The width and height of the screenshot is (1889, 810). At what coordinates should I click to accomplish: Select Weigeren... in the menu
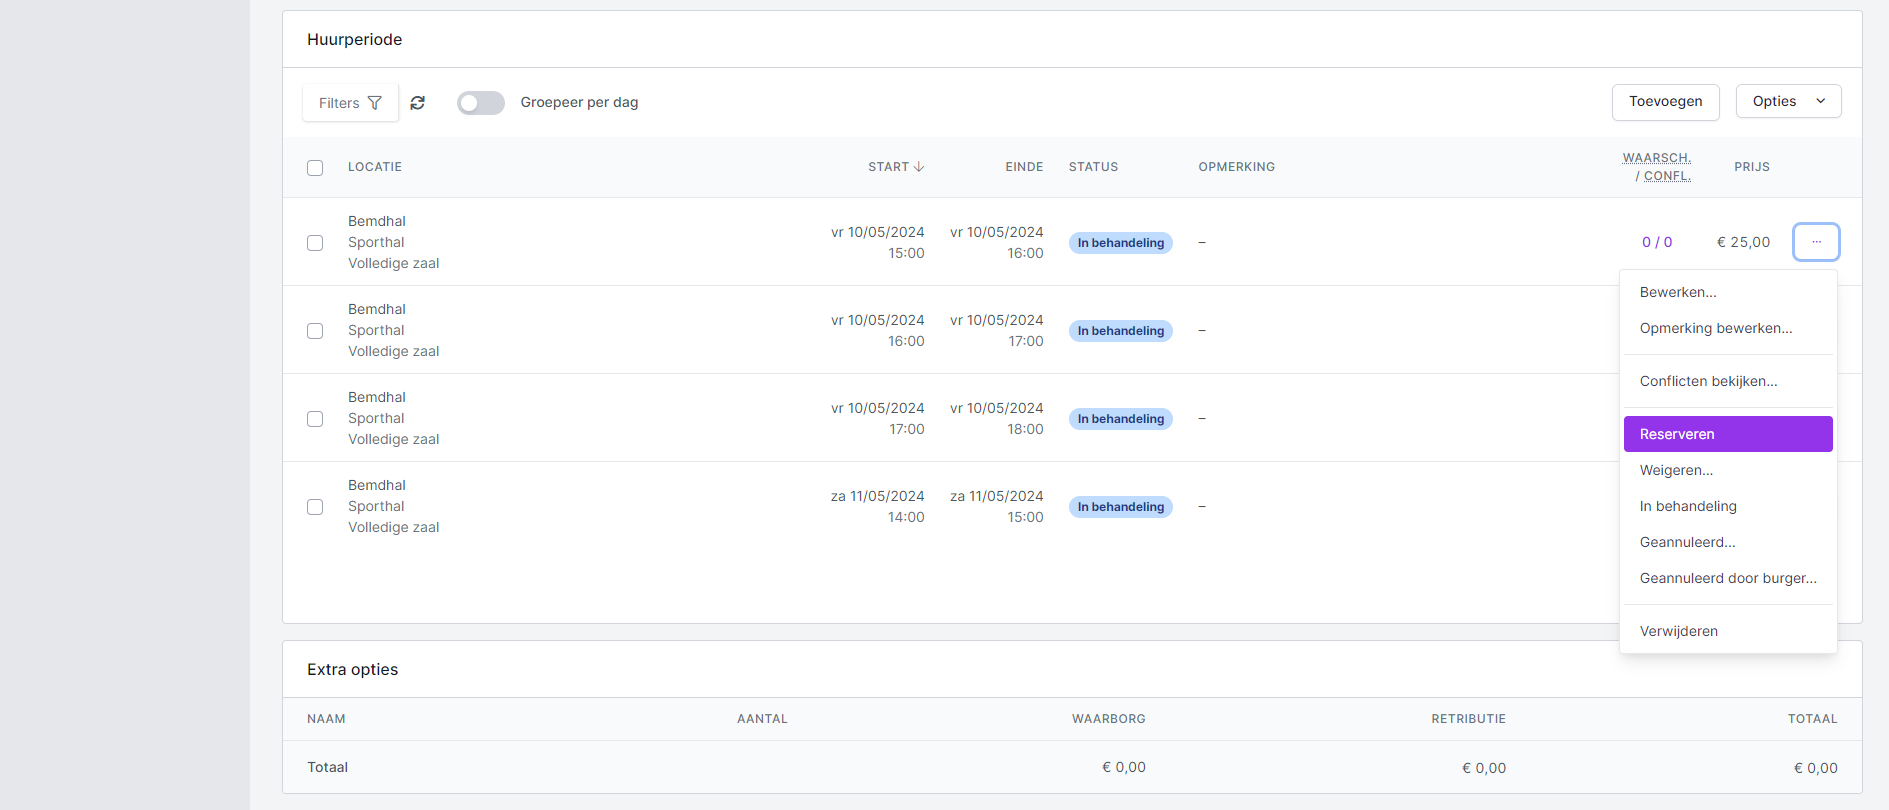(1676, 470)
